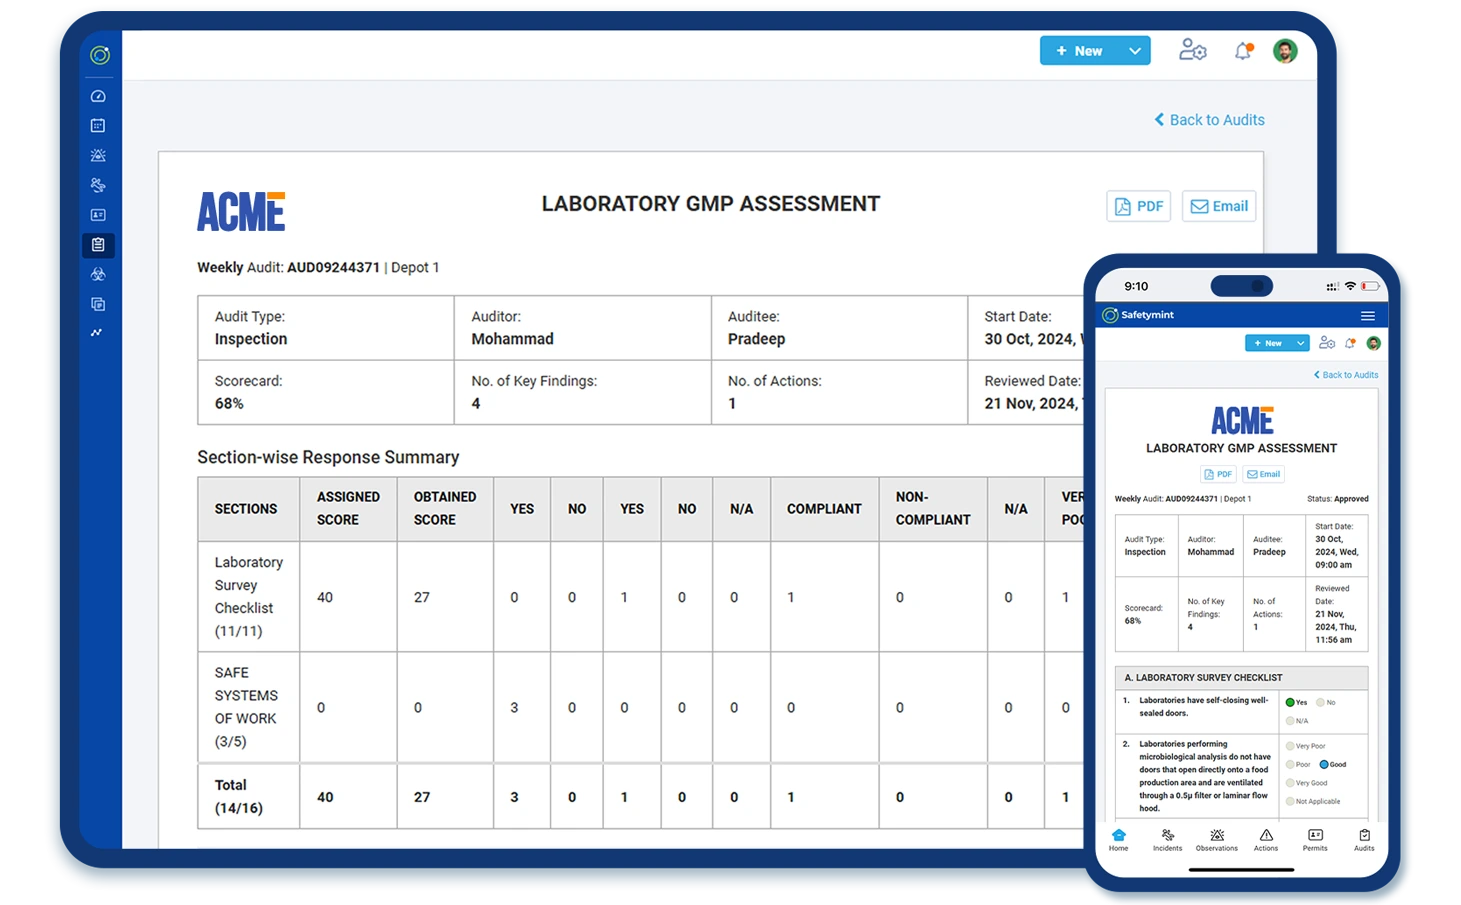The width and height of the screenshot is (1461, 905).
Task: Select "N/A" for the first checklist question
Action: 1290,720
